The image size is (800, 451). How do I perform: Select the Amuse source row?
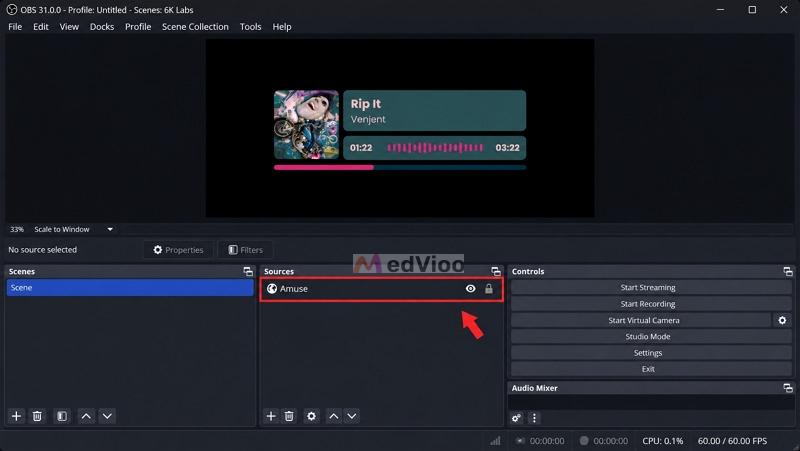[382, 289]
